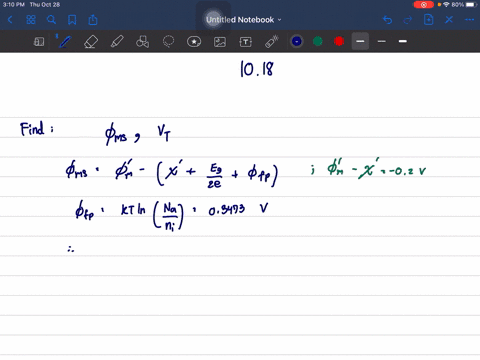Screen dimensions: 480x360
Task: Tap the green -0.2 V note
Action: [x=407, y=171]
